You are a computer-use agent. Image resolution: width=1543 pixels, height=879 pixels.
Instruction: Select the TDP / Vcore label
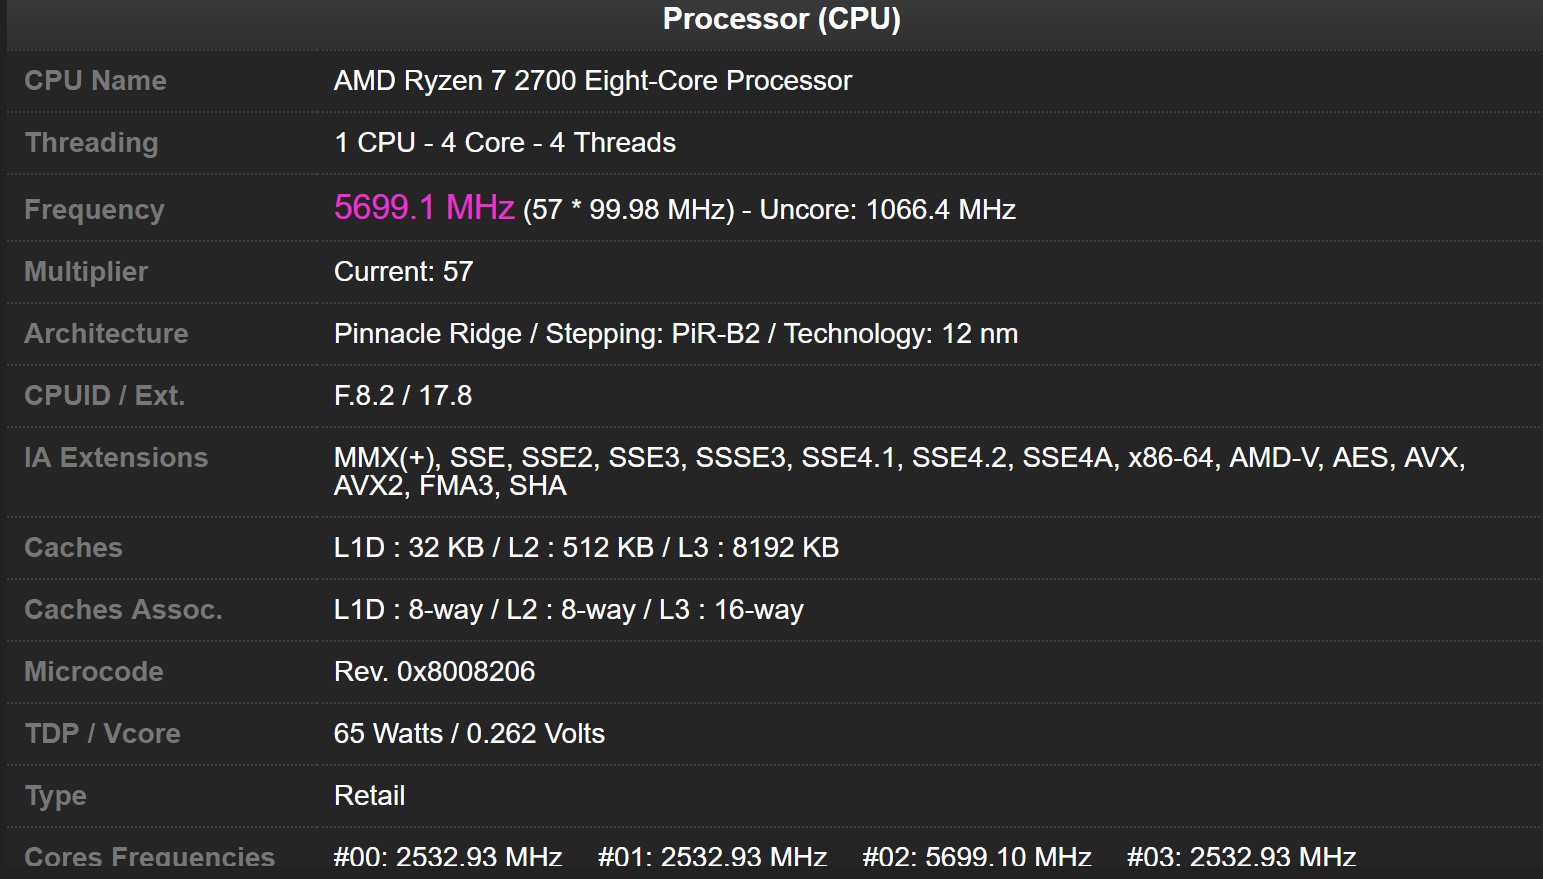click(102, 734)
